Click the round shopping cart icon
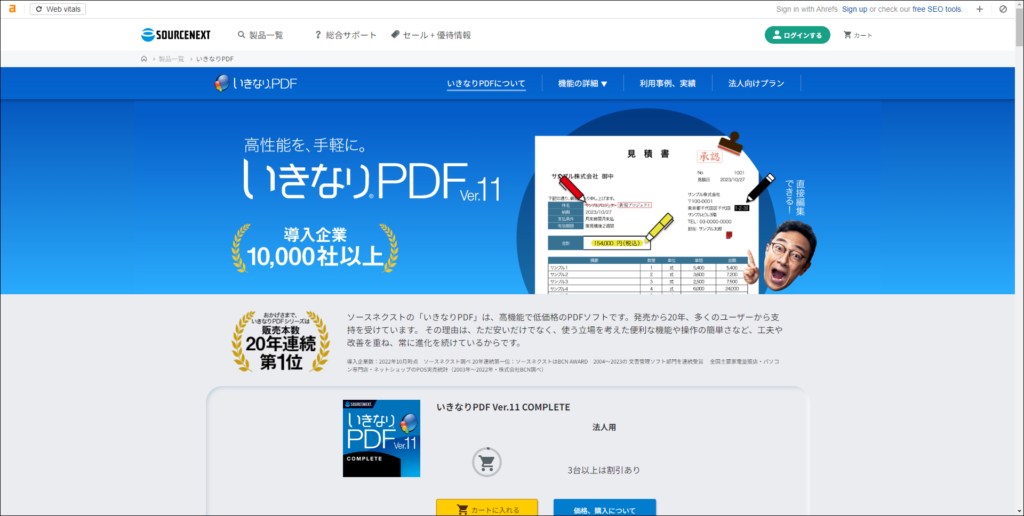1024x516 pixels. 487,462
